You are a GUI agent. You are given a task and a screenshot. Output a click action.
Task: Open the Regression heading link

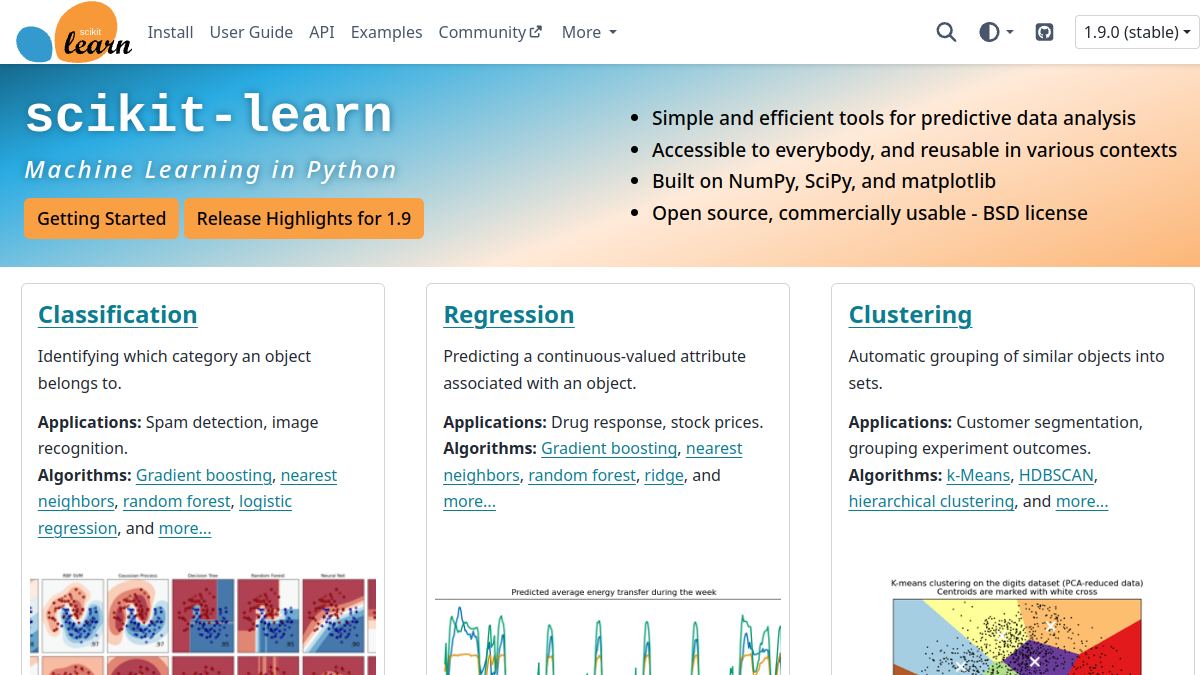(x=509, y=314)
